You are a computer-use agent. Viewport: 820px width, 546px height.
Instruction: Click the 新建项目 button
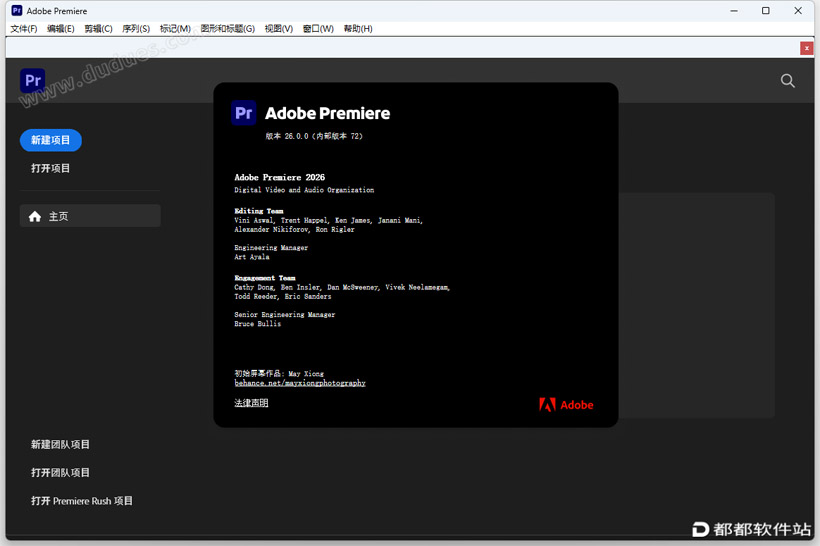(51, 140)
